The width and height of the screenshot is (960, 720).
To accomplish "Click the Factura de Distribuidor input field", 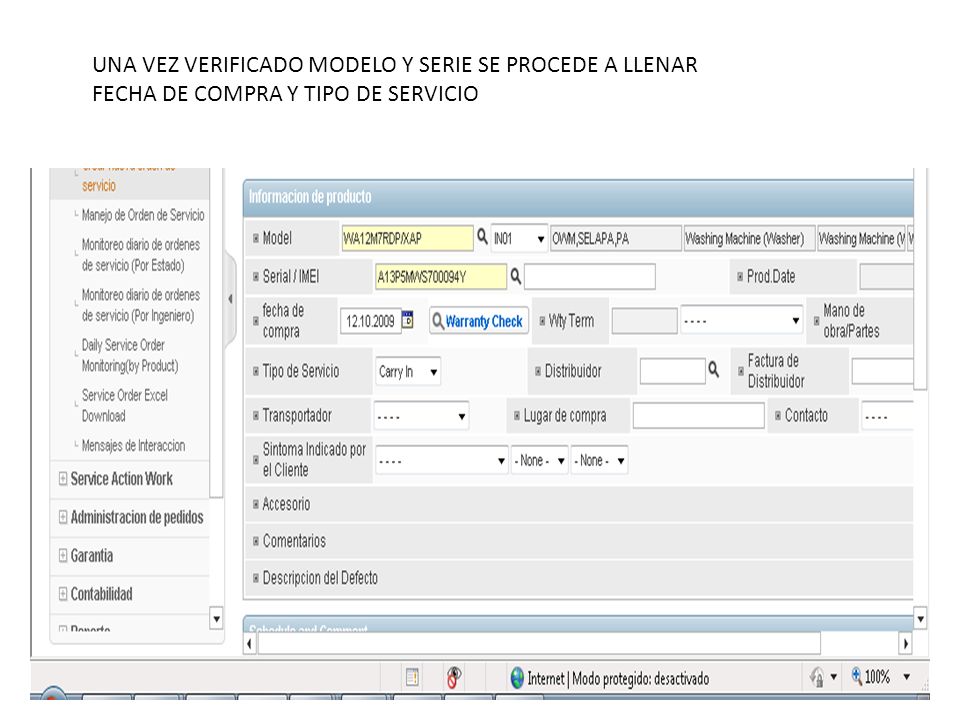I will [x=882, y=371].
